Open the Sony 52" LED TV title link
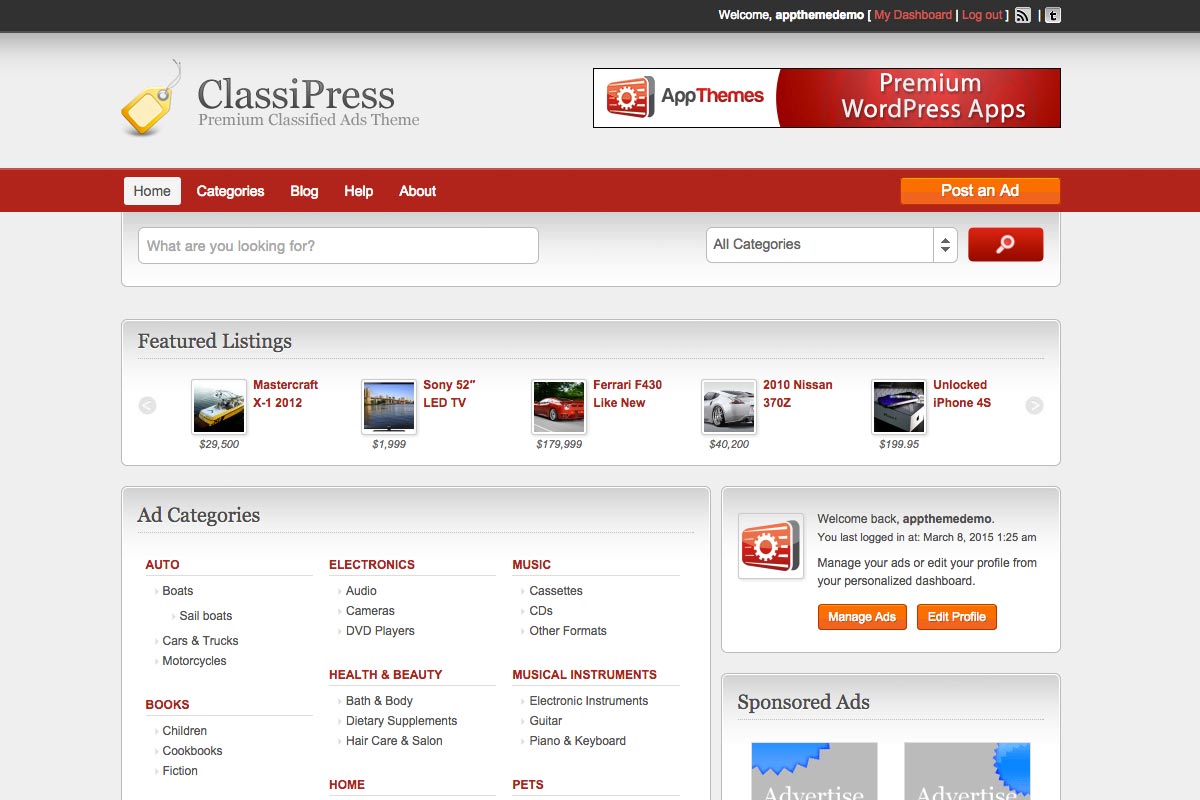Screen dimensions: 1200x800 [449, 394]
